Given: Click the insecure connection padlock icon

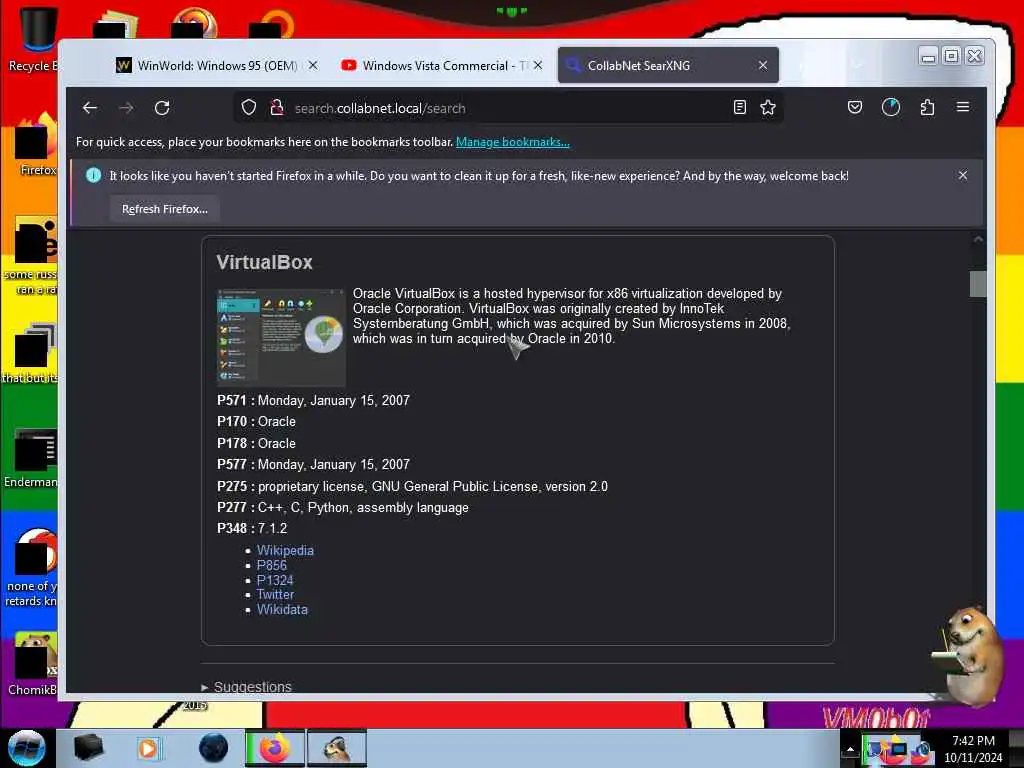Looking at the screenshot, I should point(277,107).
